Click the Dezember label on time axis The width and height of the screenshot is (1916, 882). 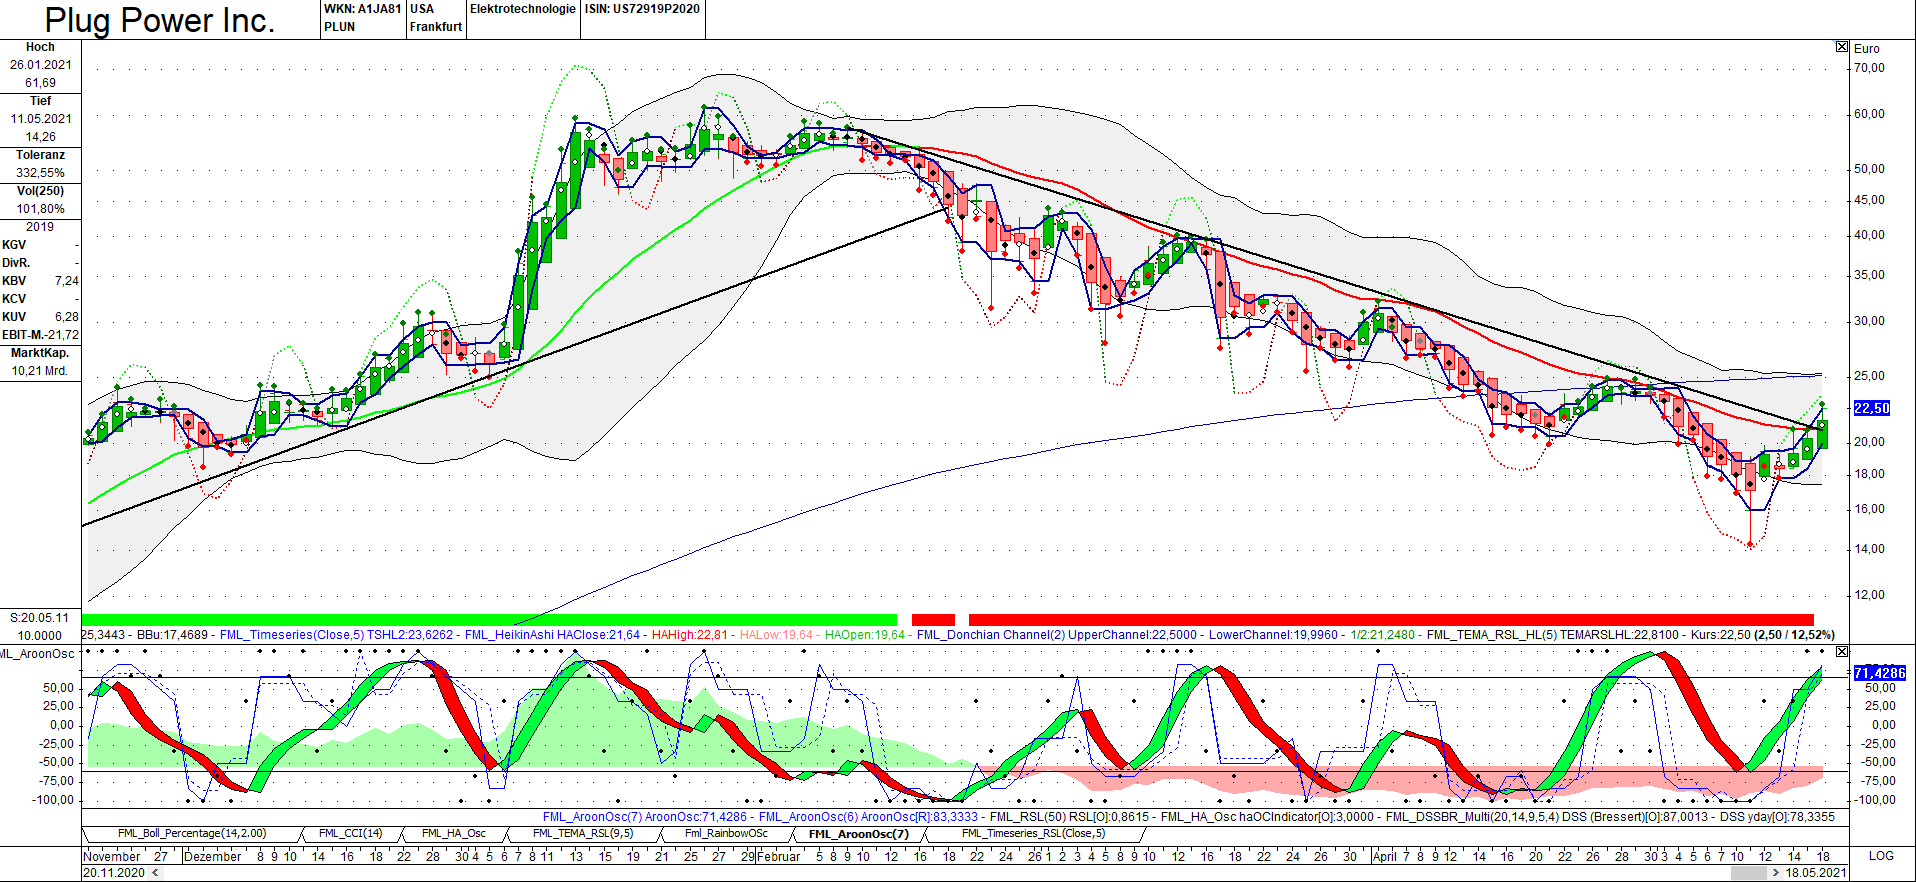pyautogui.click(x=213, y=856)
